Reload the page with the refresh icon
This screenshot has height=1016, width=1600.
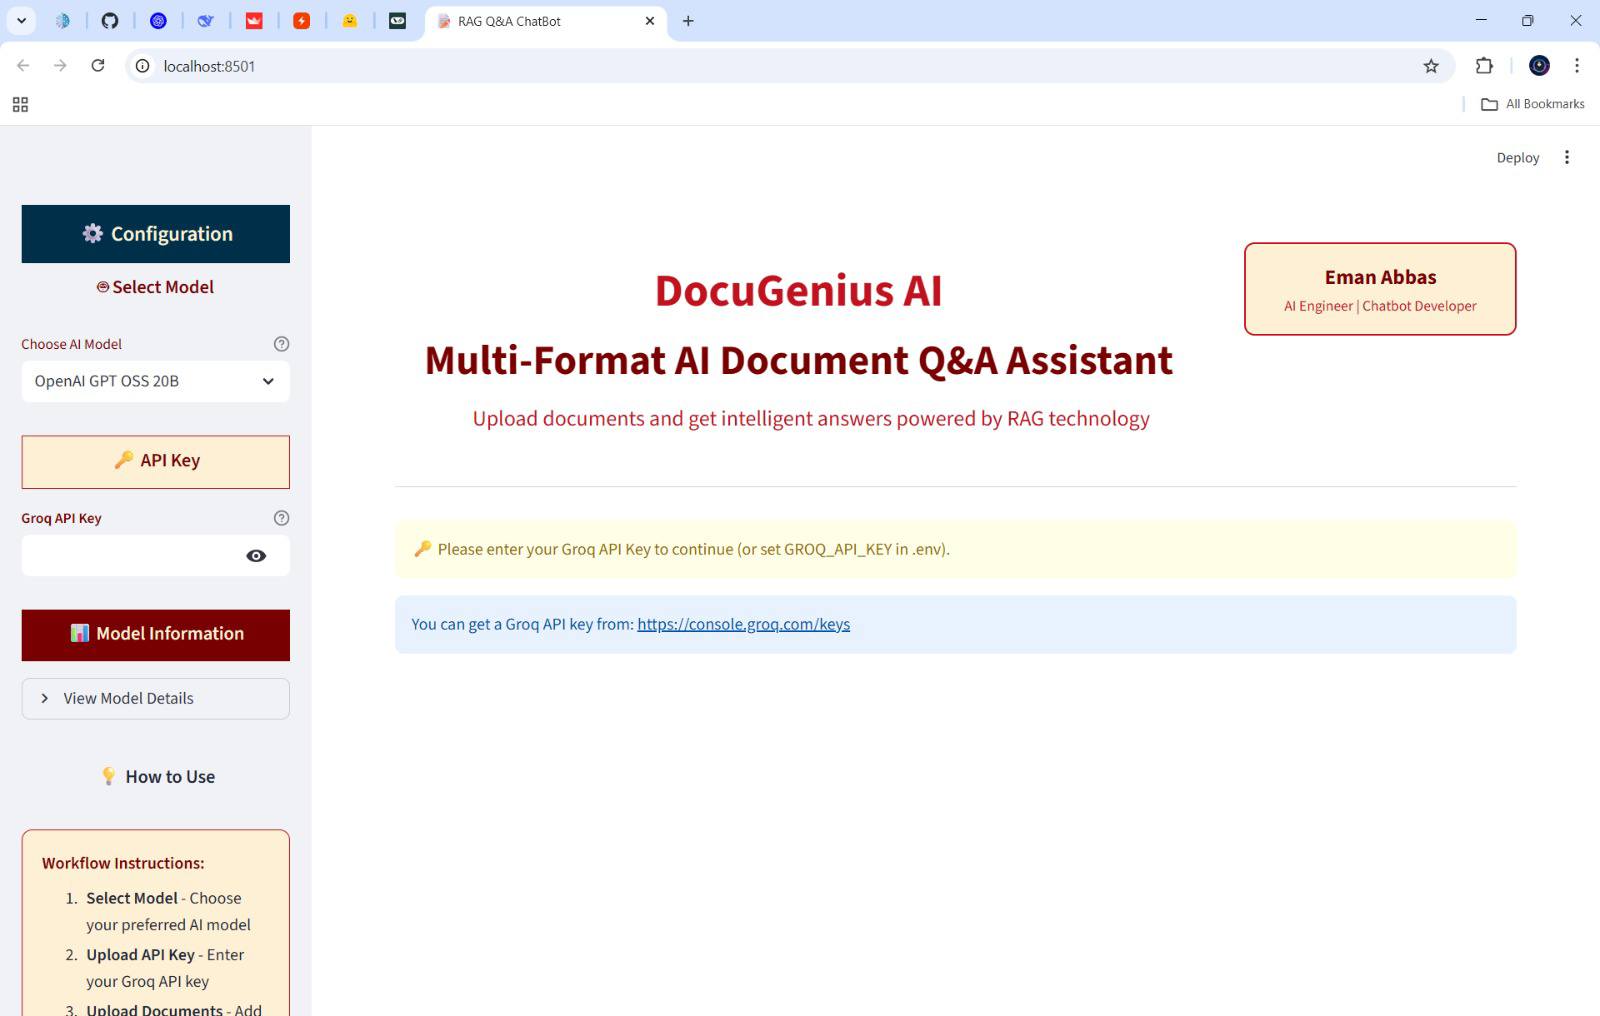[98, 66]
